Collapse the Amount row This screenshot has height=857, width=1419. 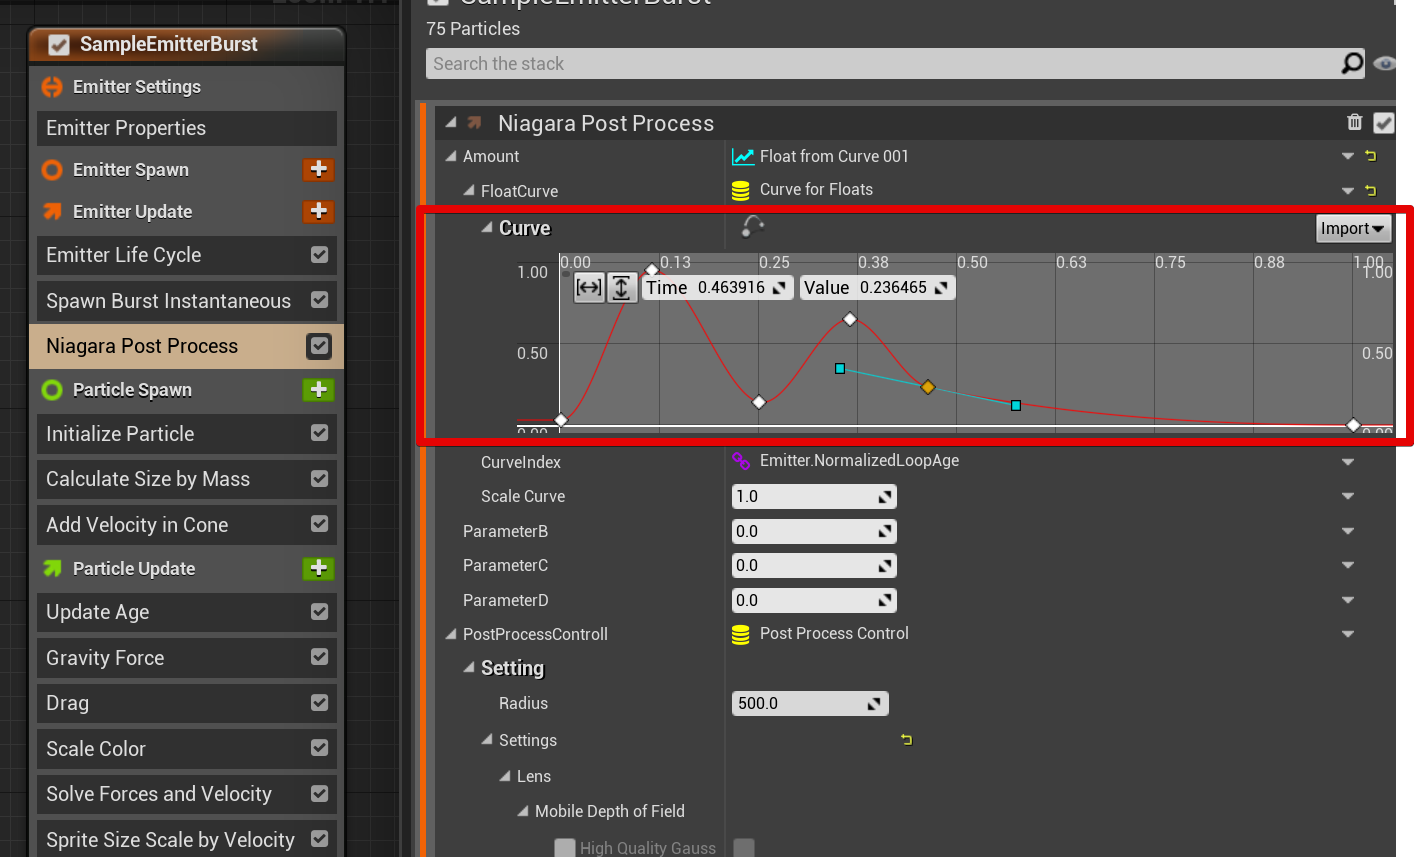(451, 156)
